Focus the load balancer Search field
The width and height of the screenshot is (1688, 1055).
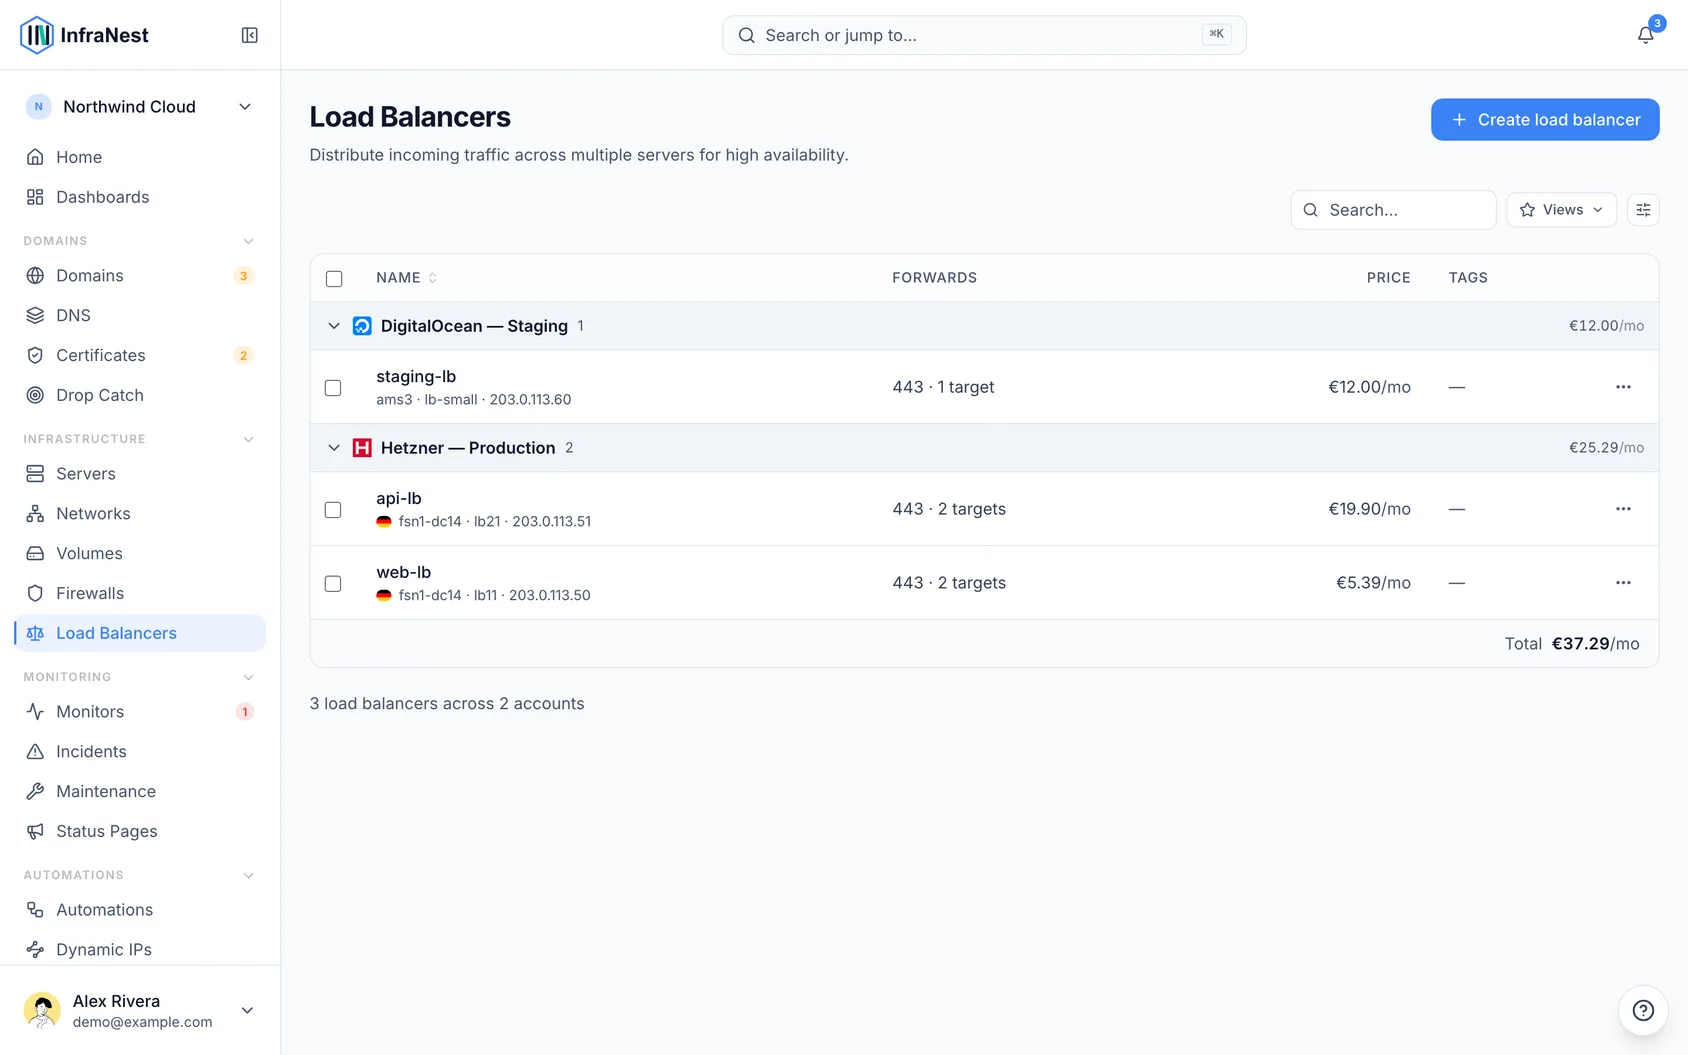click(x=1393, y=210)
